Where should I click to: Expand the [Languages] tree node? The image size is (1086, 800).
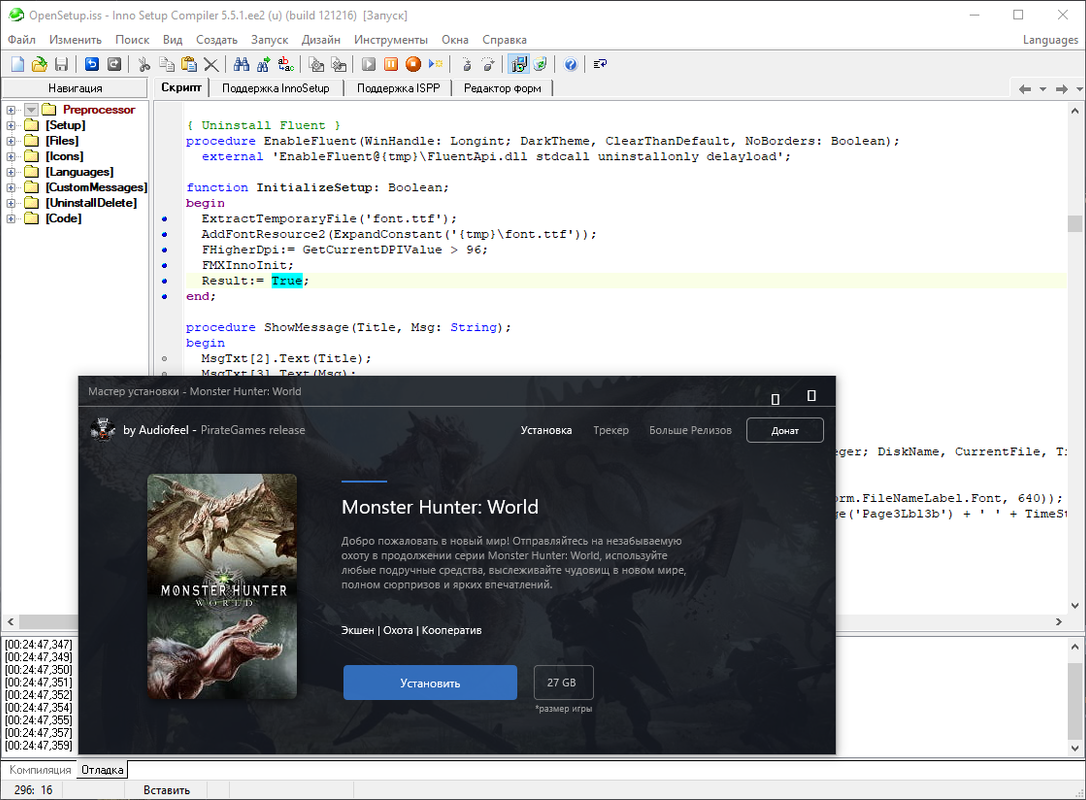[11, 172]
